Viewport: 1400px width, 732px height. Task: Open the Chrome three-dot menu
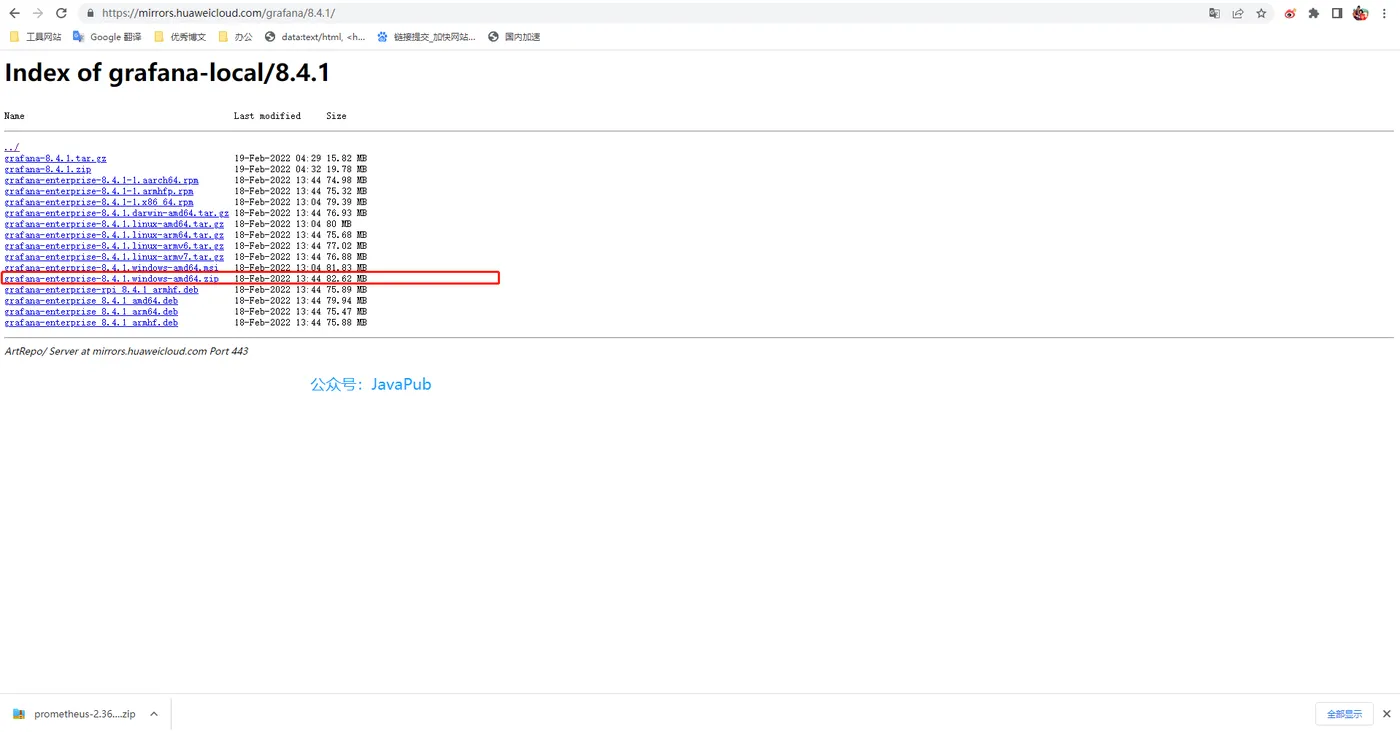click(x=1385, y=14)
